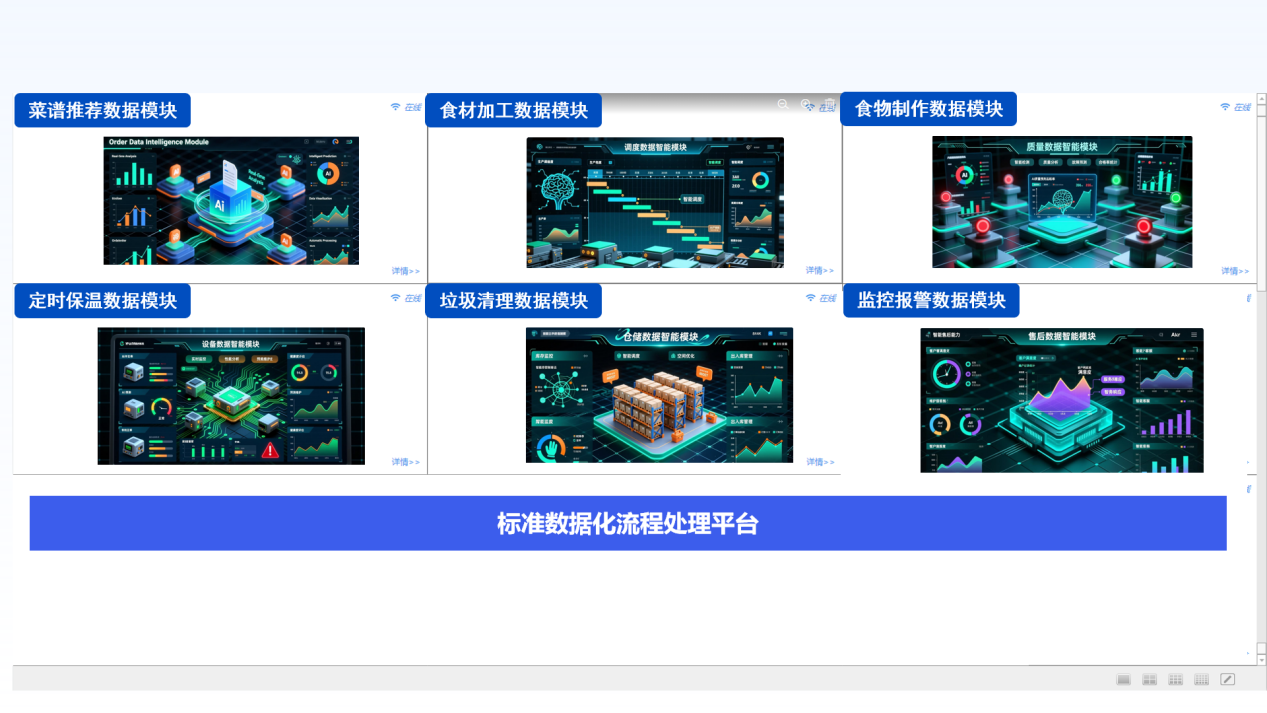The image size is (1267, 713).
Task: Open 详情>> link in 菜谱推荐数据模块 panel
Action: [x=405, y=271]
